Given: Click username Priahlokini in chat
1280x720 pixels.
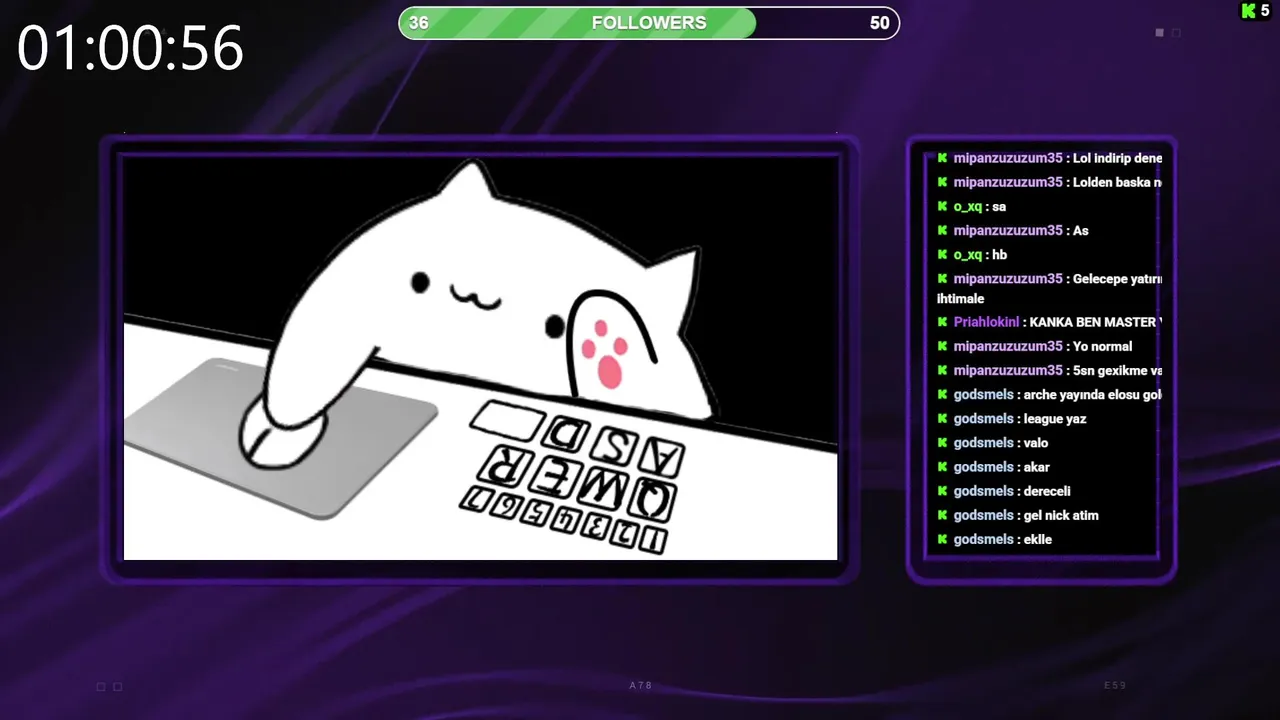Looking at the screenshot, I should [x=986, y=322].
